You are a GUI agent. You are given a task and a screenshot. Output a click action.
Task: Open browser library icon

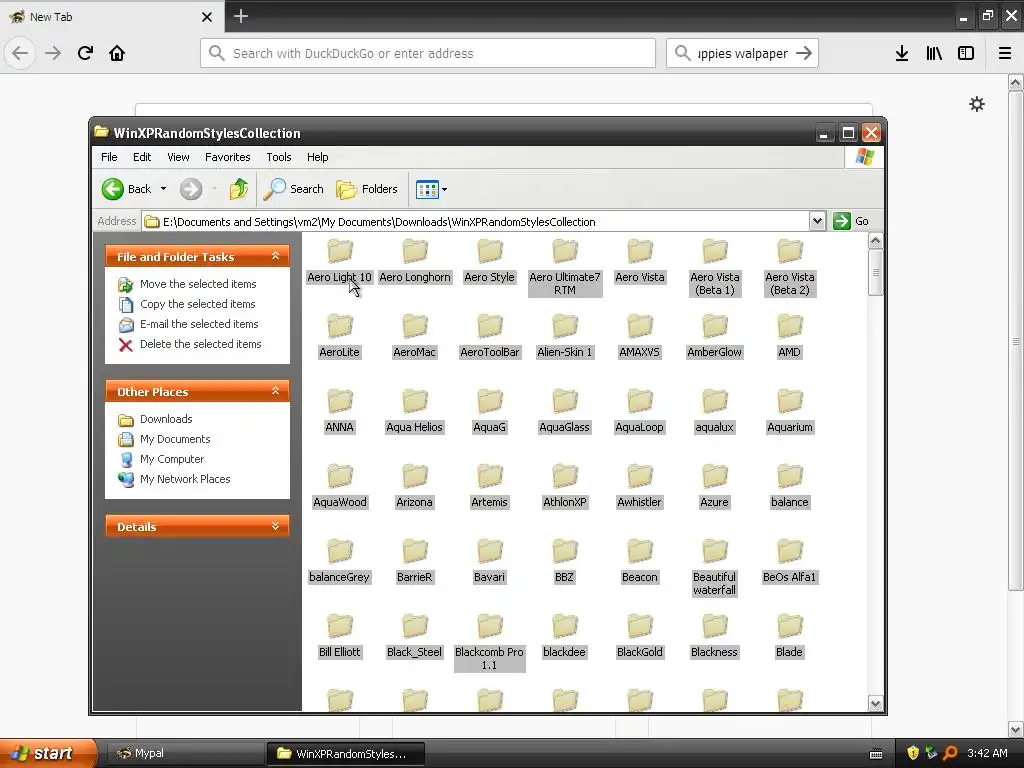934,53
